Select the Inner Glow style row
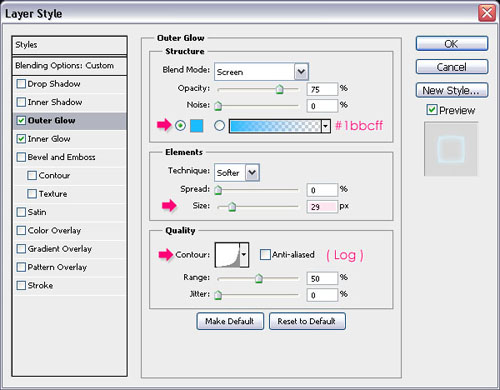 69,139
